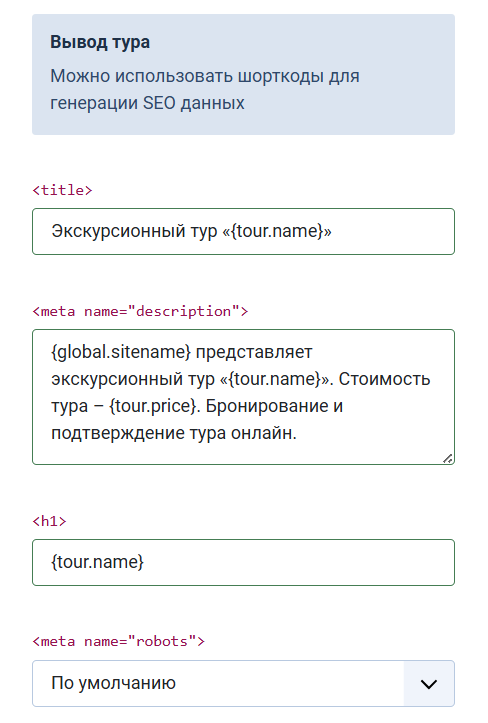The height and width of the screenshot is (723, 488).
Task: Click the shortcodes hint text about SEO
Action: point(205,89)
